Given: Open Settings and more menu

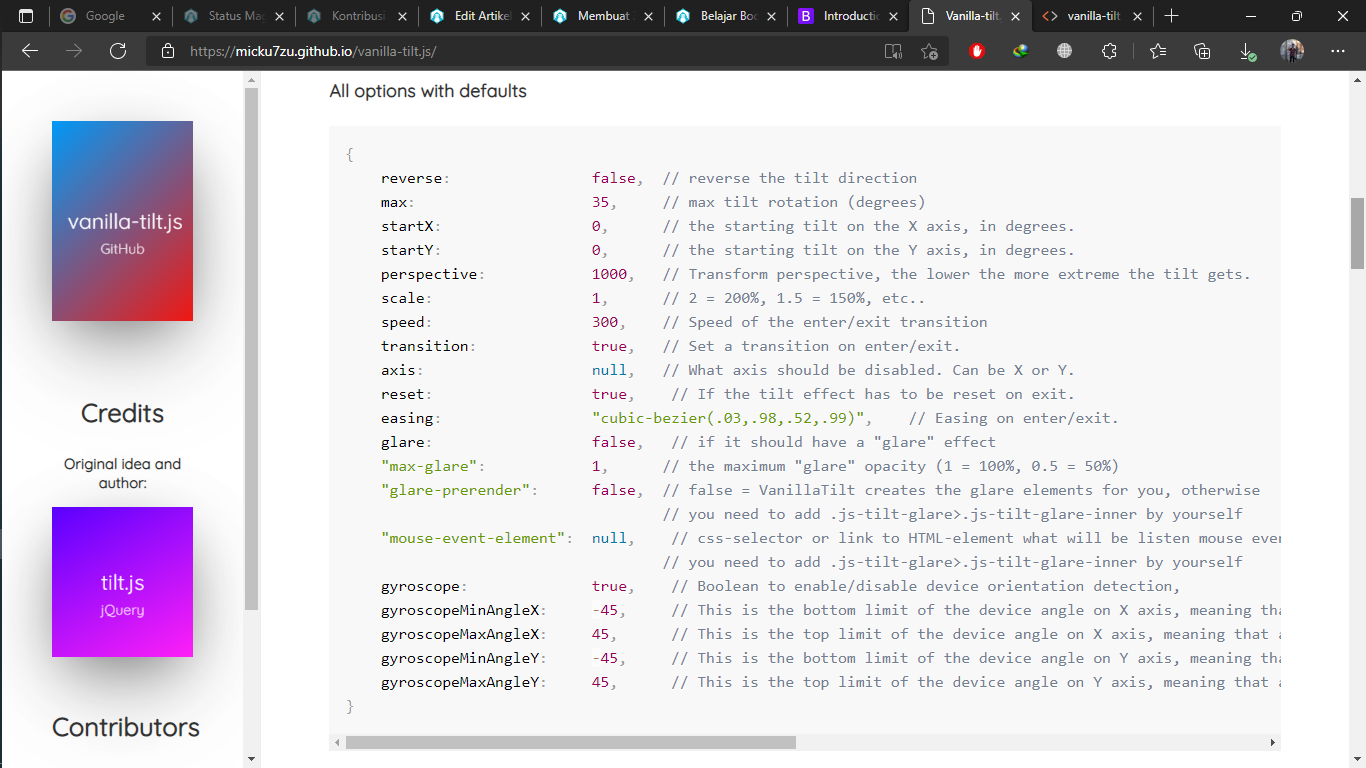Looking at the screenshot, I should [x=1338, y=51].
